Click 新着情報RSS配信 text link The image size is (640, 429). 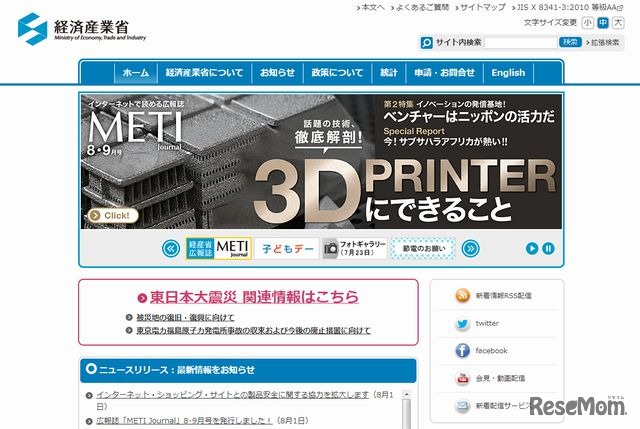point(503,296)
